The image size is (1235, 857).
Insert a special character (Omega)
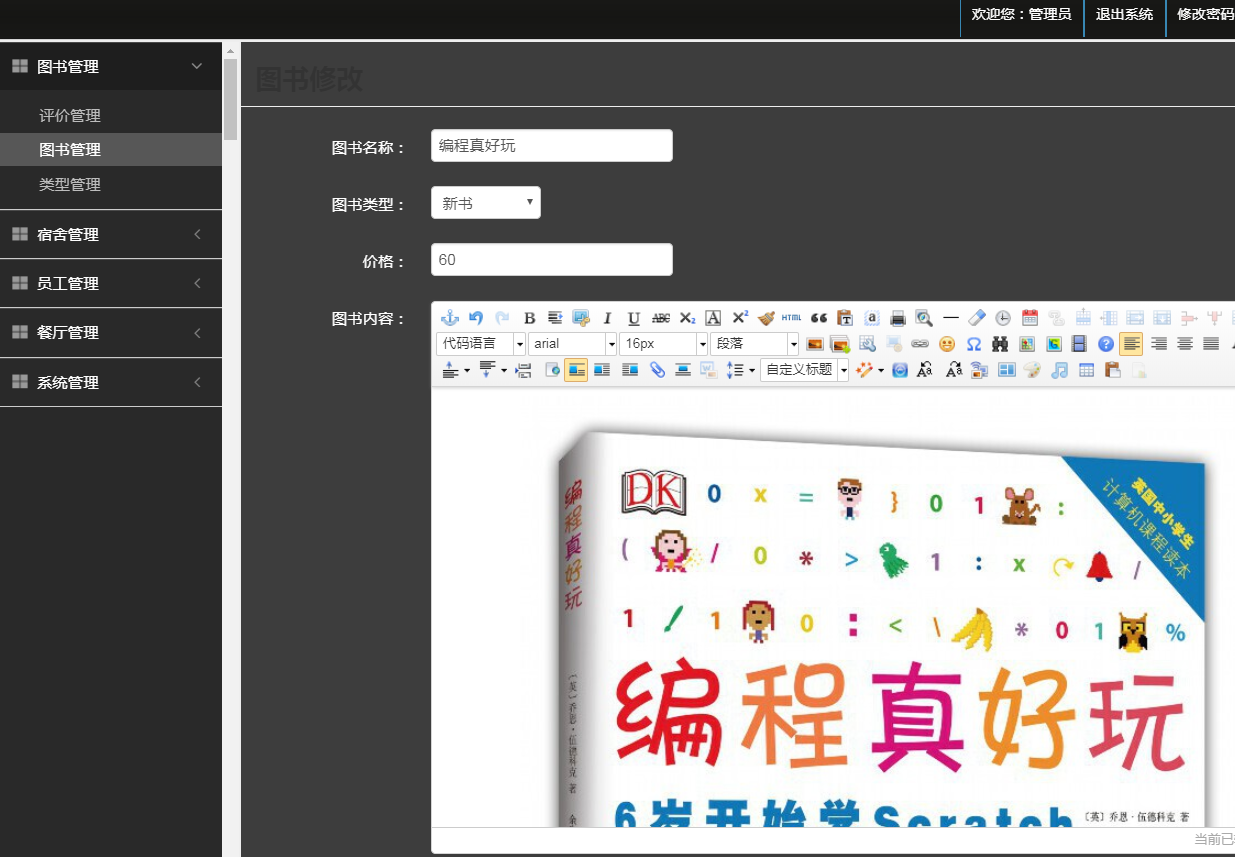[974, 344]
